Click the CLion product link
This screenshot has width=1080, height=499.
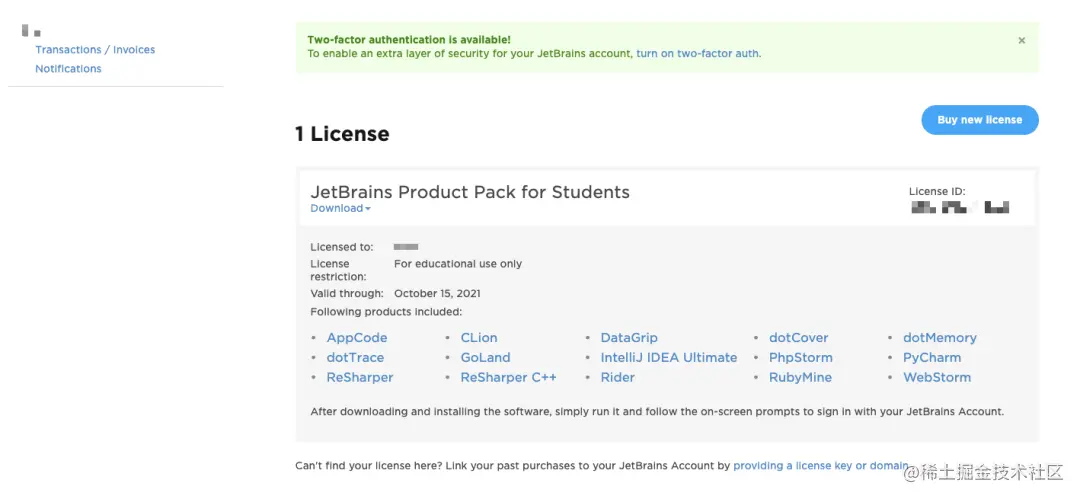click(x=478, y=338)
